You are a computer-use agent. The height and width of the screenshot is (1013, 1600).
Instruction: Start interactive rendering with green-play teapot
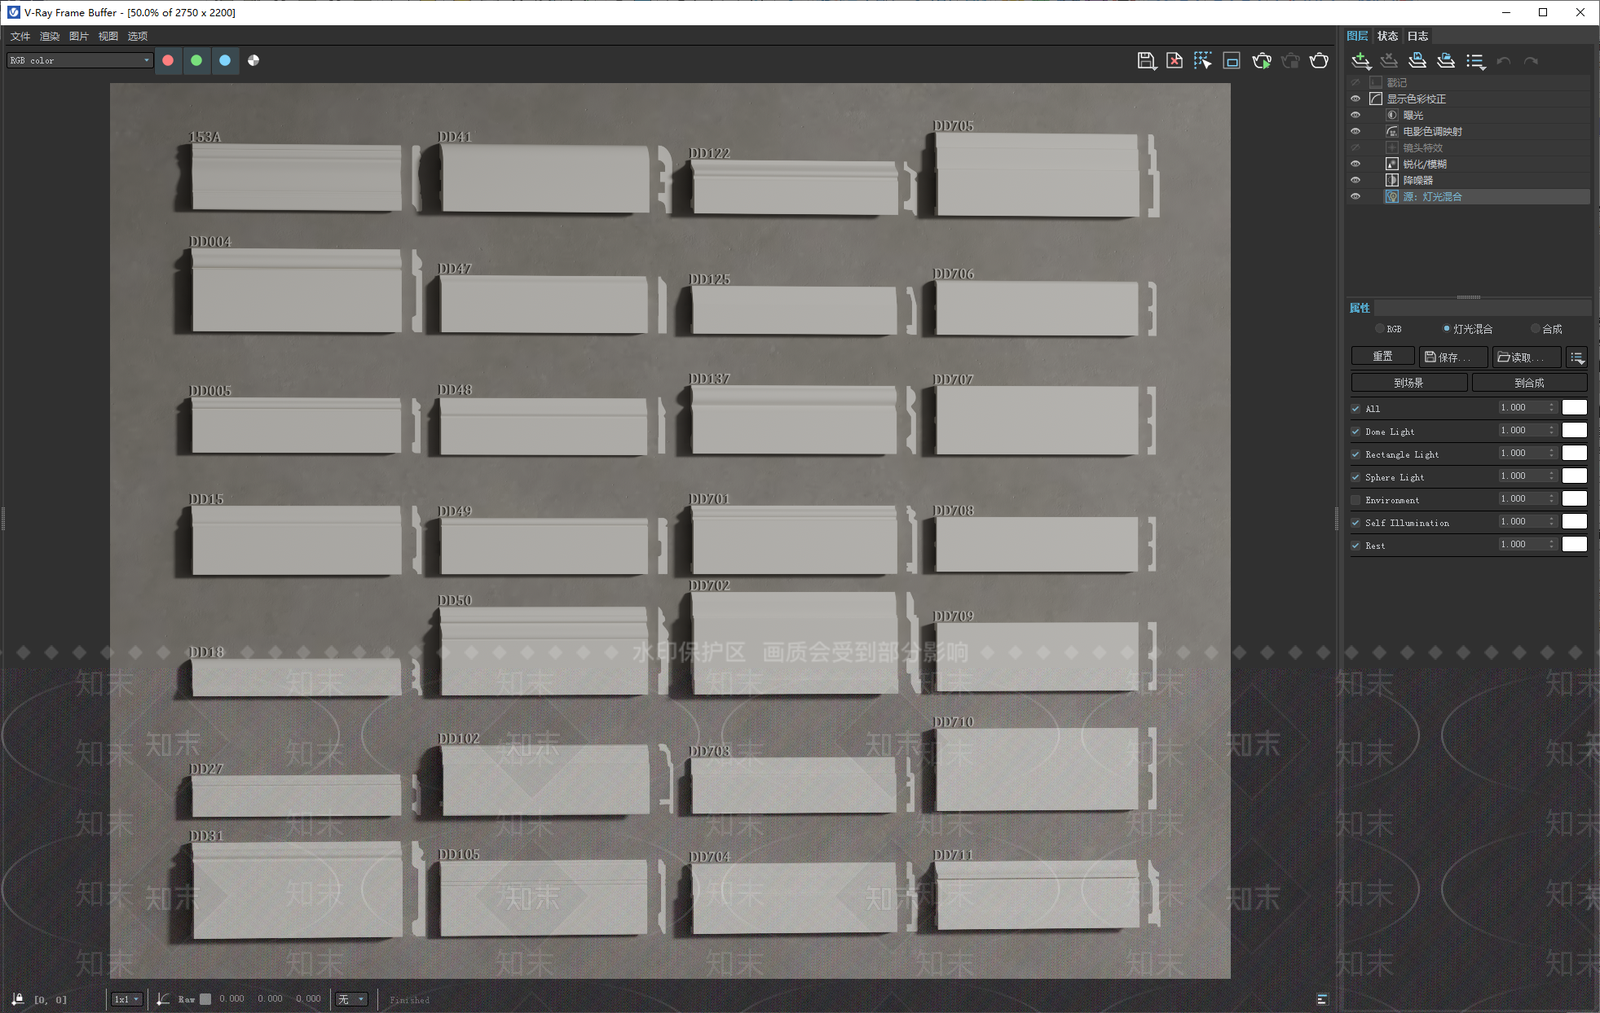click(x=1262, y=61)
